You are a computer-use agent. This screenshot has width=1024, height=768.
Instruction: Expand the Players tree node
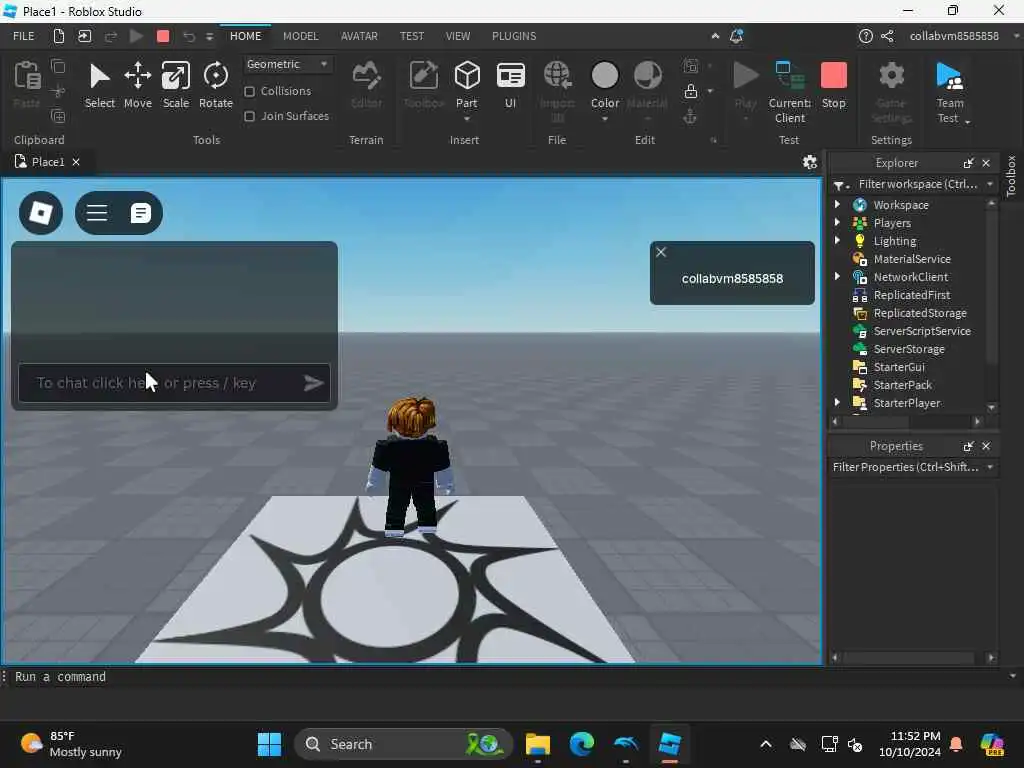pyautogui.click(x=837, y=222)
